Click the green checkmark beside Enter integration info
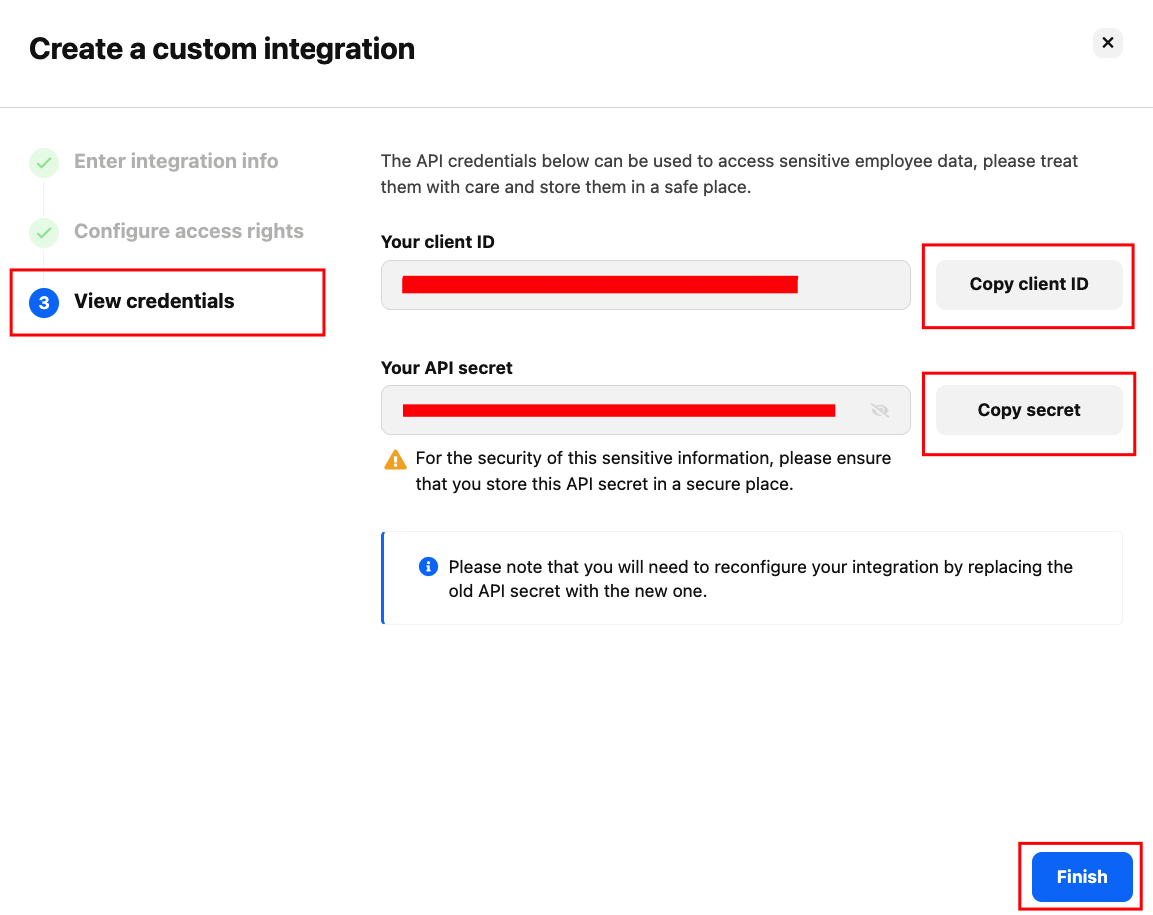Image resolution: width=1153 pixels, height=915 pixels. coord(44,161)
